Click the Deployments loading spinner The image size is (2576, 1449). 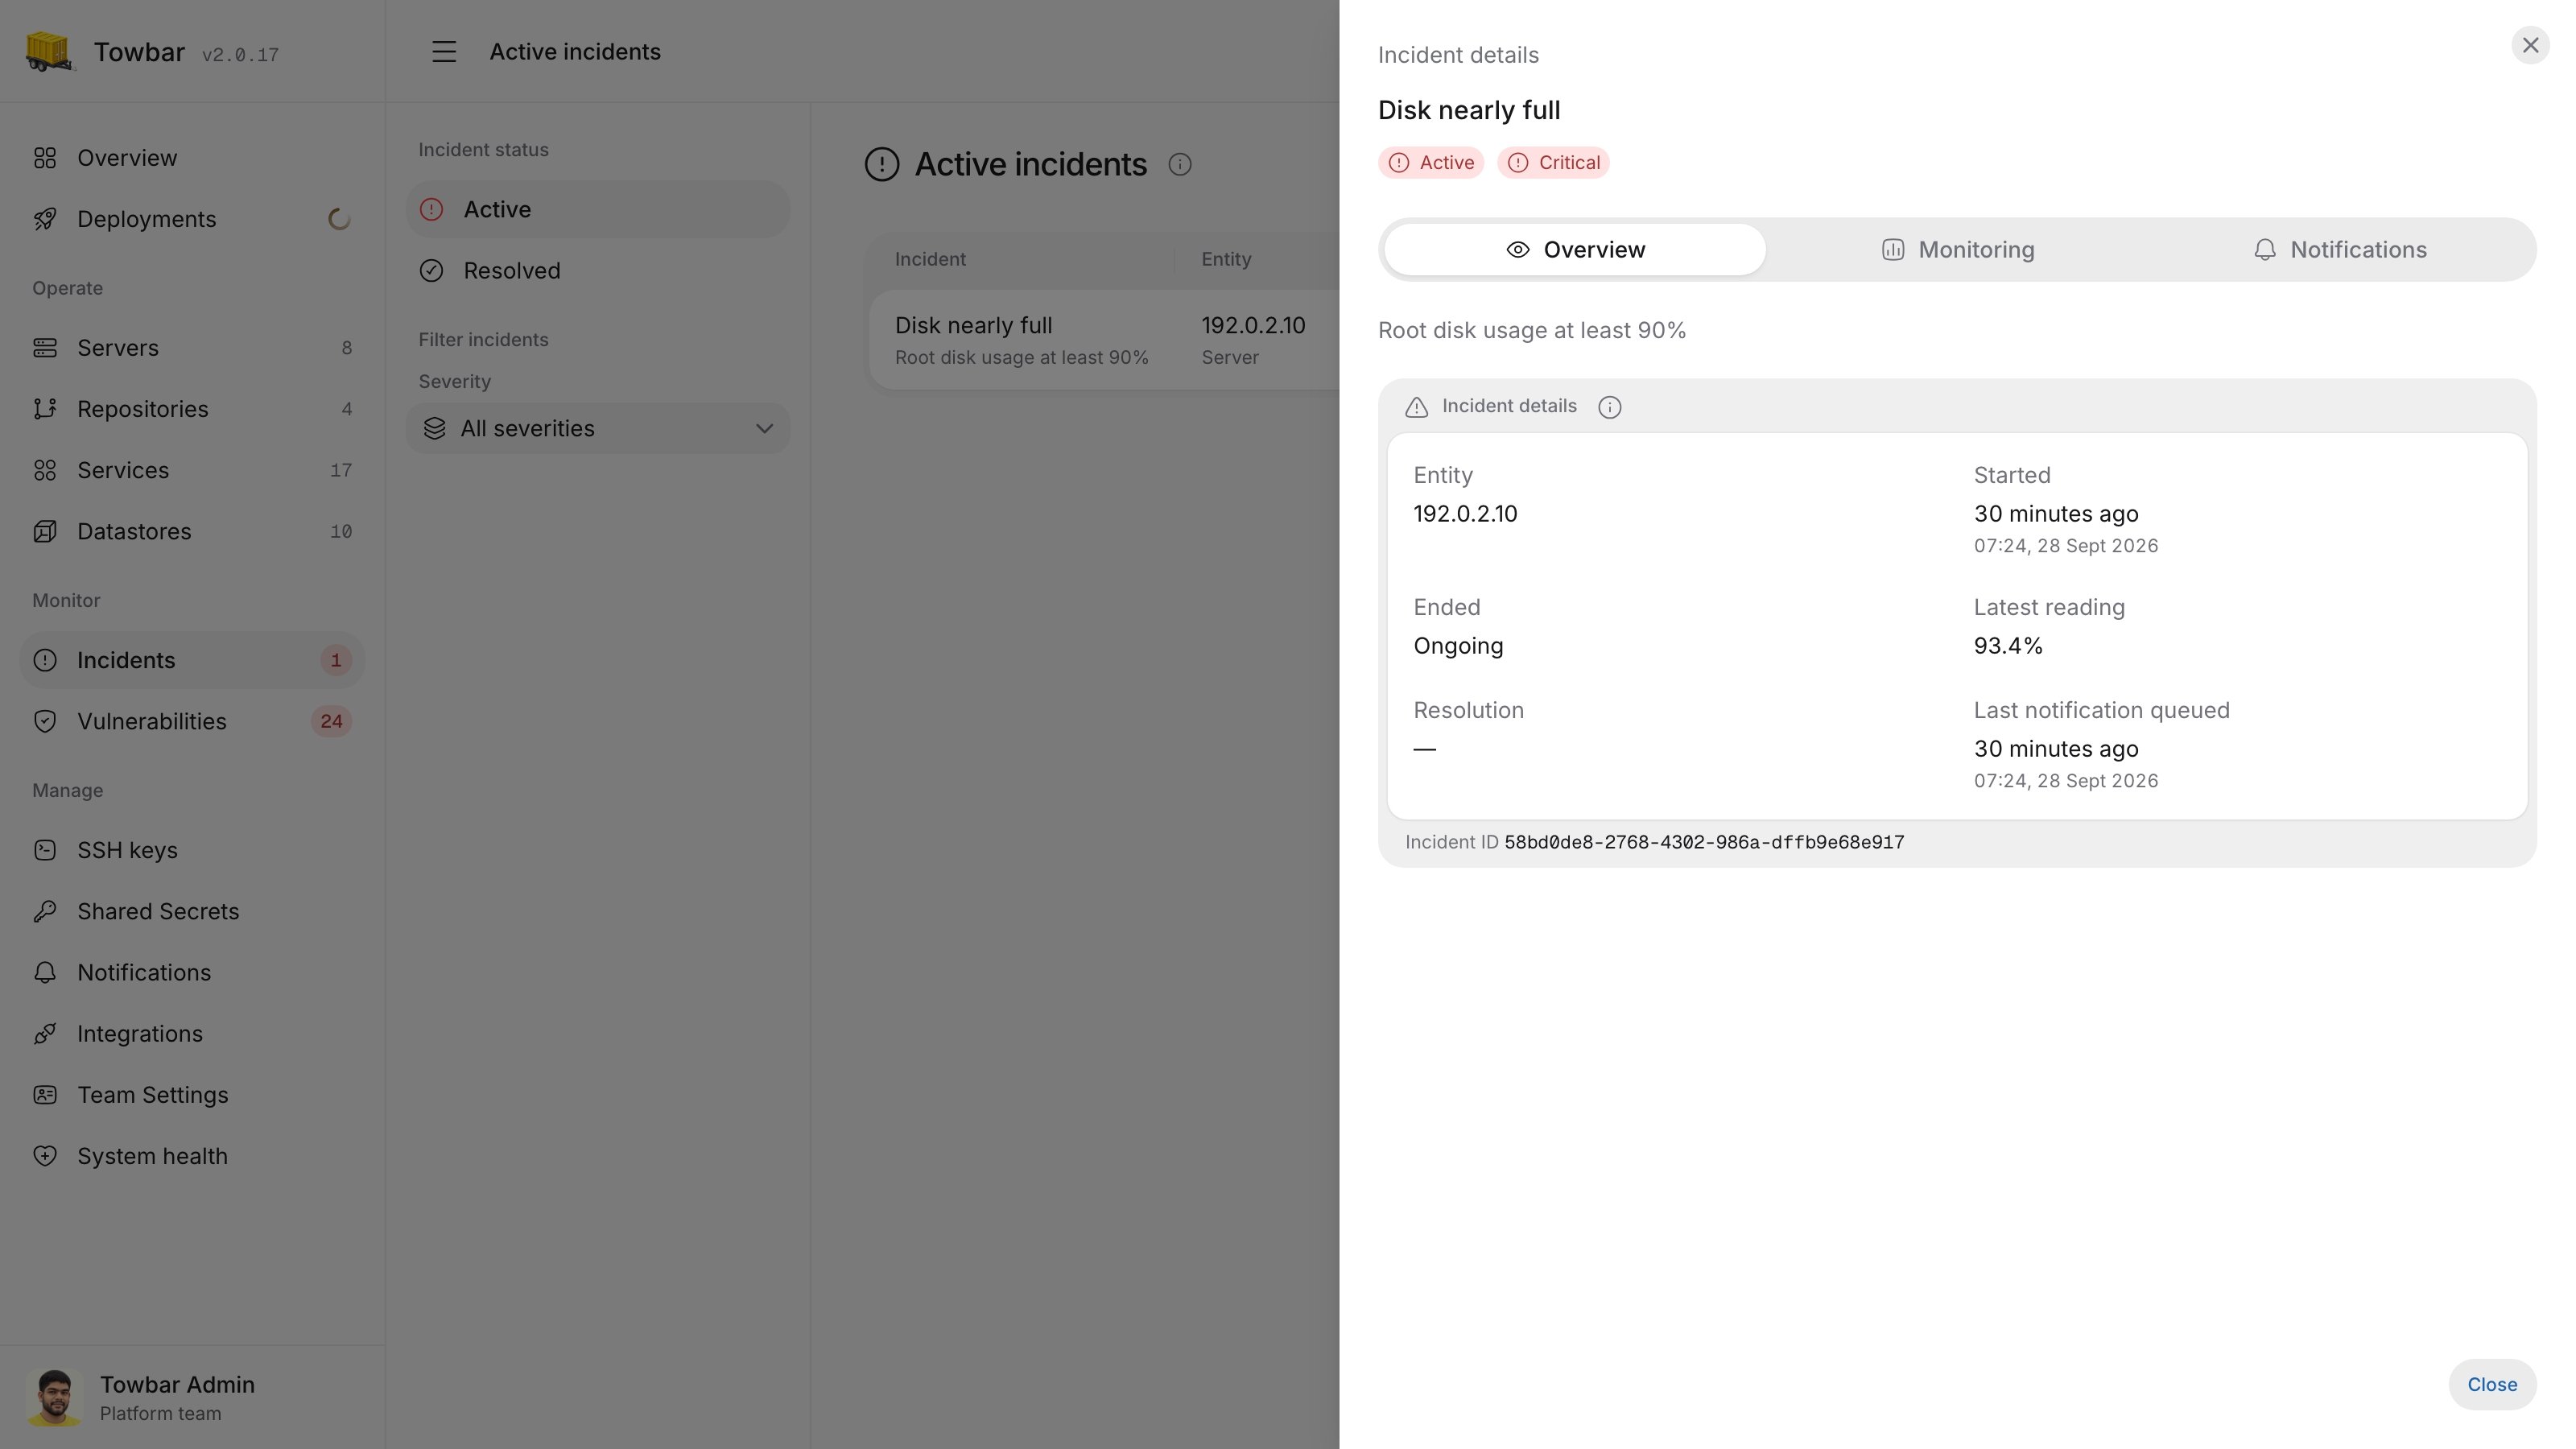pos(340,219)
